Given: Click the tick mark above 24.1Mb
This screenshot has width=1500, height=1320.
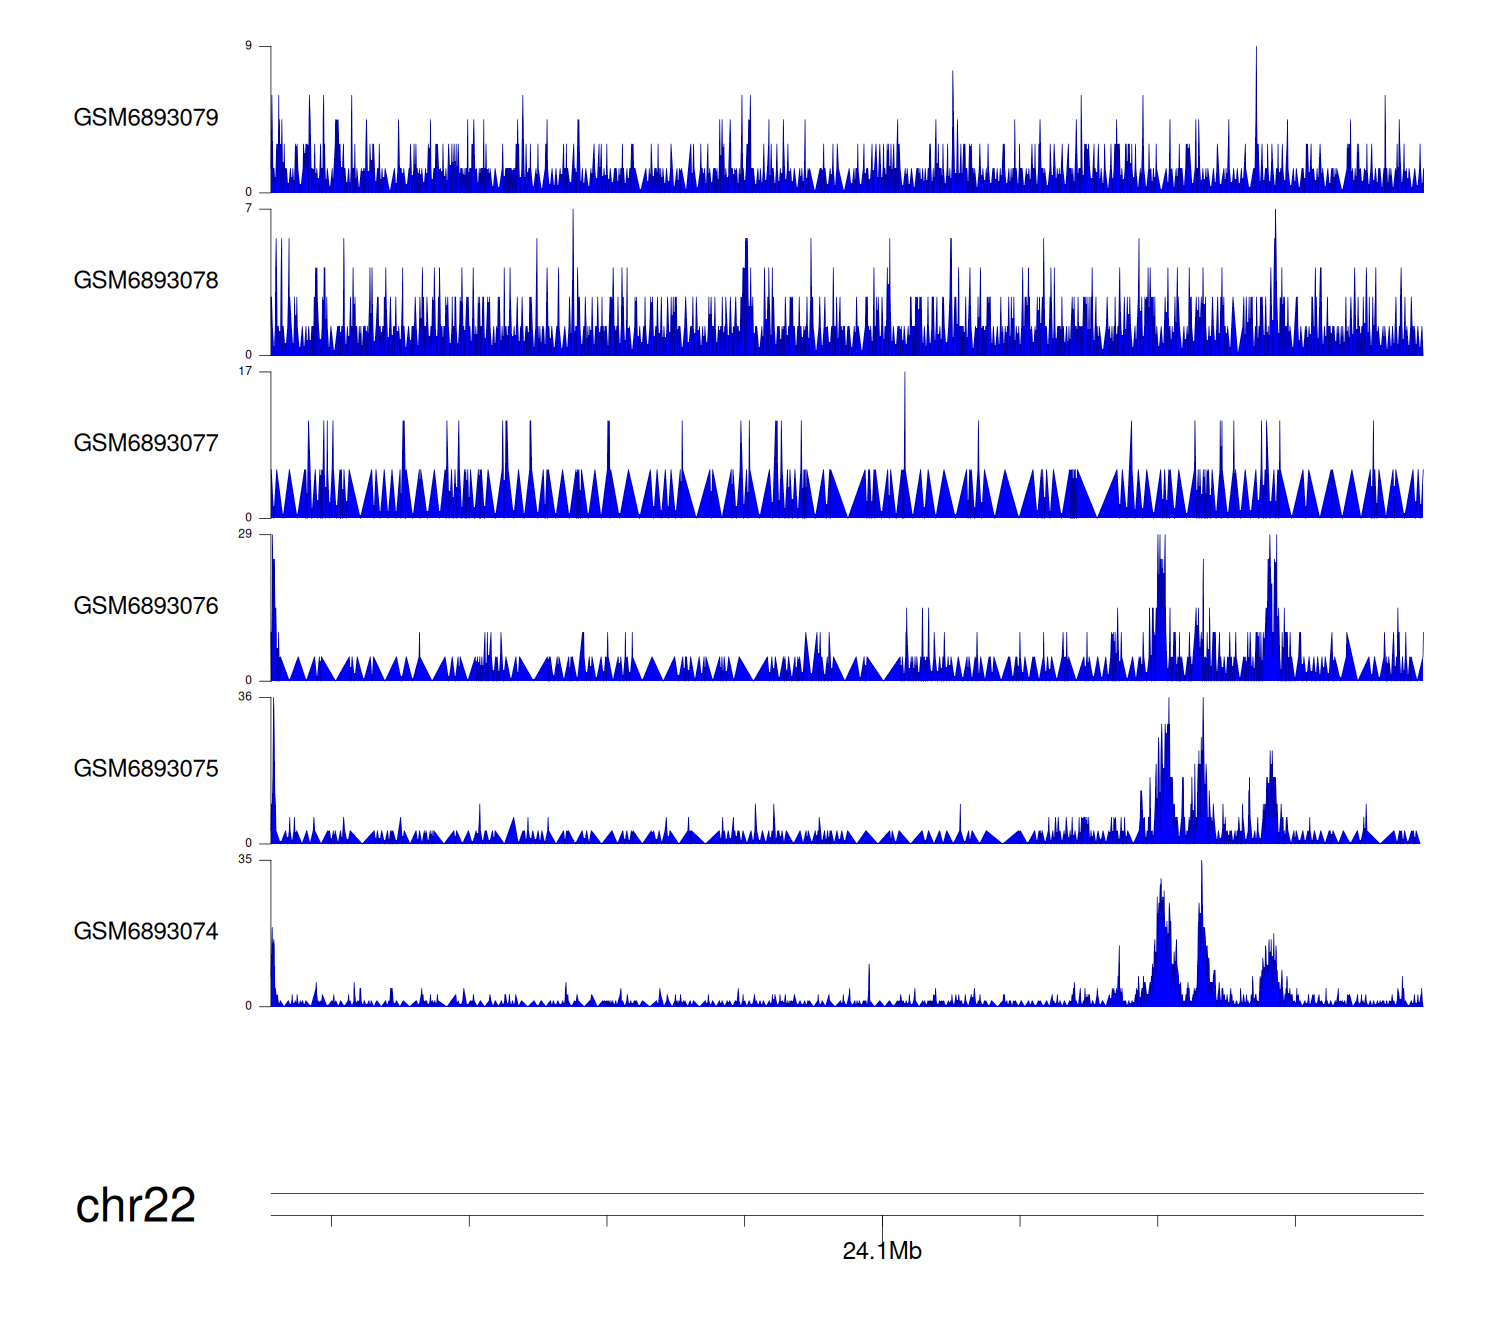Looking at the screenshot, I should click(x=882, y=1221).
